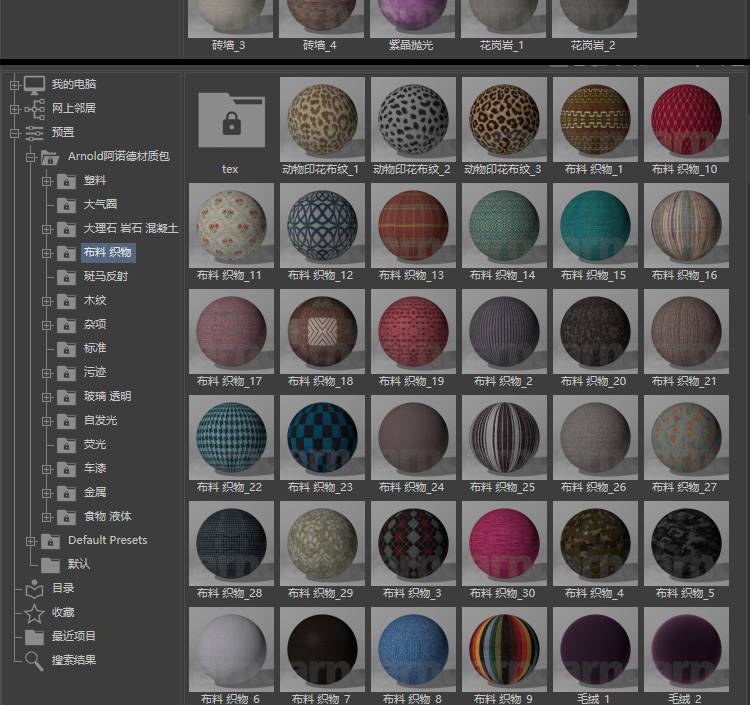Select the 动物印花布纹_2 grey spotted material
This screenshot has height=705, width=750.
[x=413, y=120]
